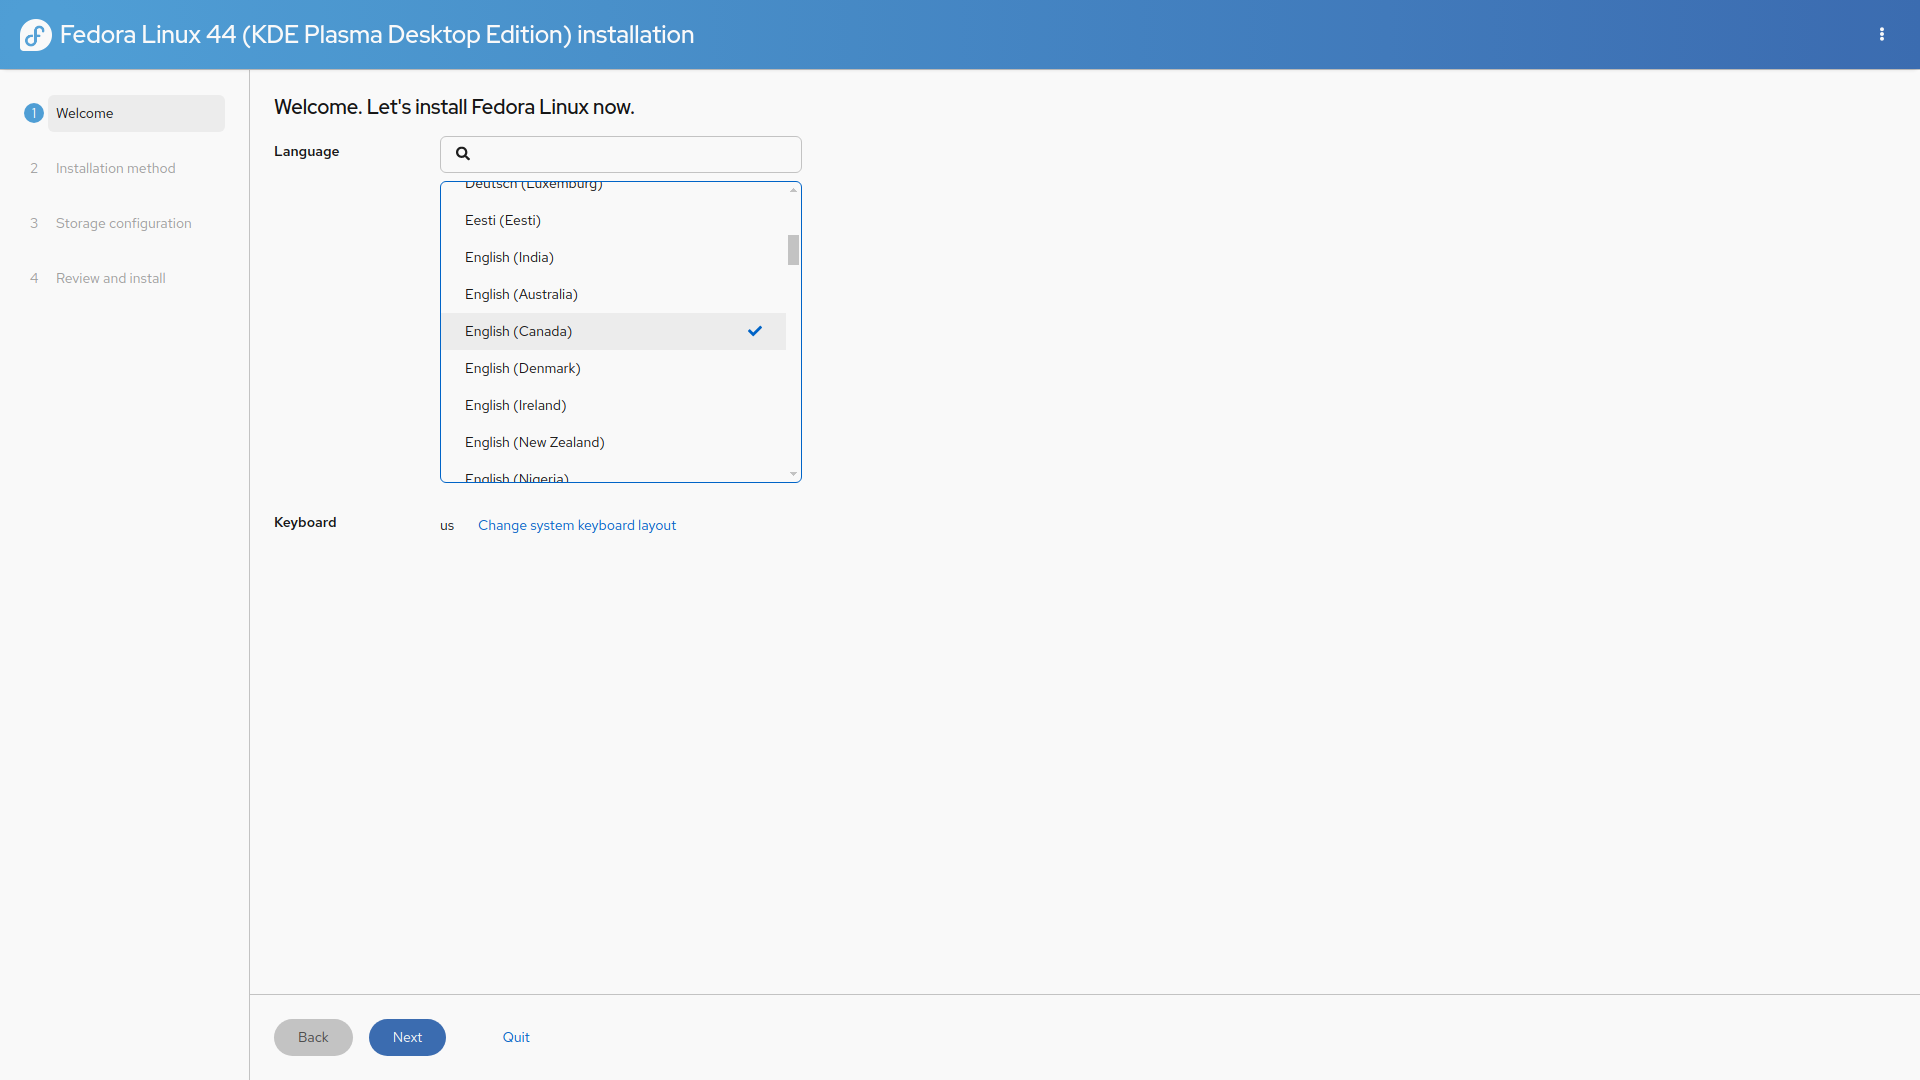The width and height of the screenshot is (1920, 1080).
Task: Click the Fedora logo icon
Action: (x=36, y=35)
